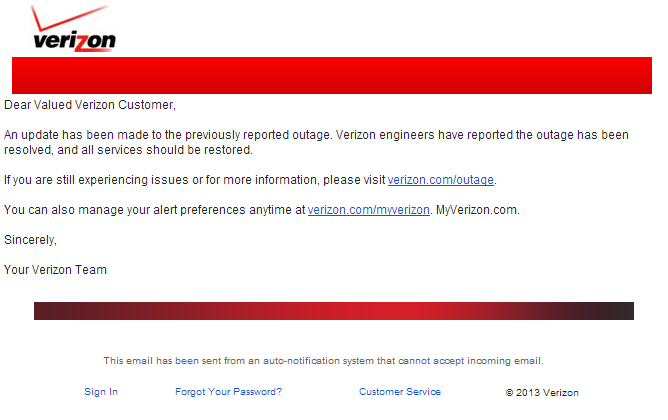Click the Verizon wordmark logo
Screen dimensions: 668x420
click(75, 41)
